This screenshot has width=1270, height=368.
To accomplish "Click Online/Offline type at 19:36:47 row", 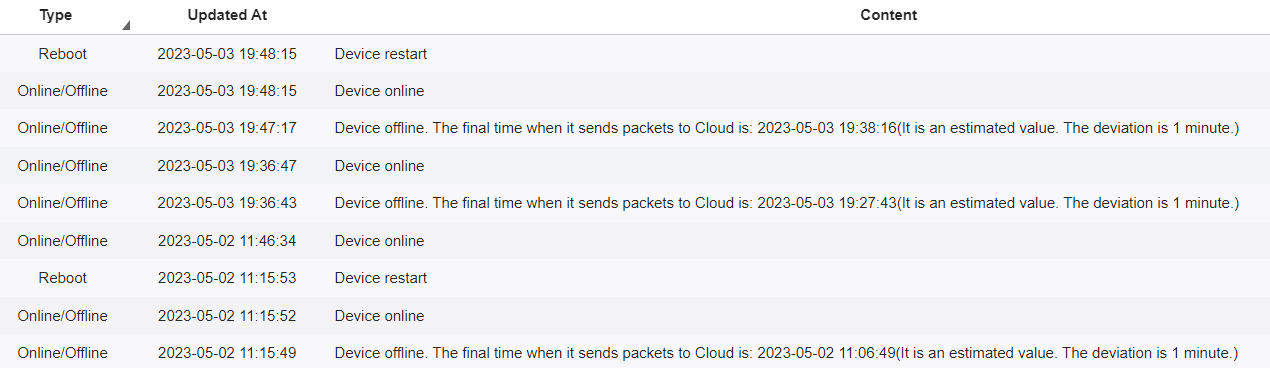I will (x=62, y=166).
